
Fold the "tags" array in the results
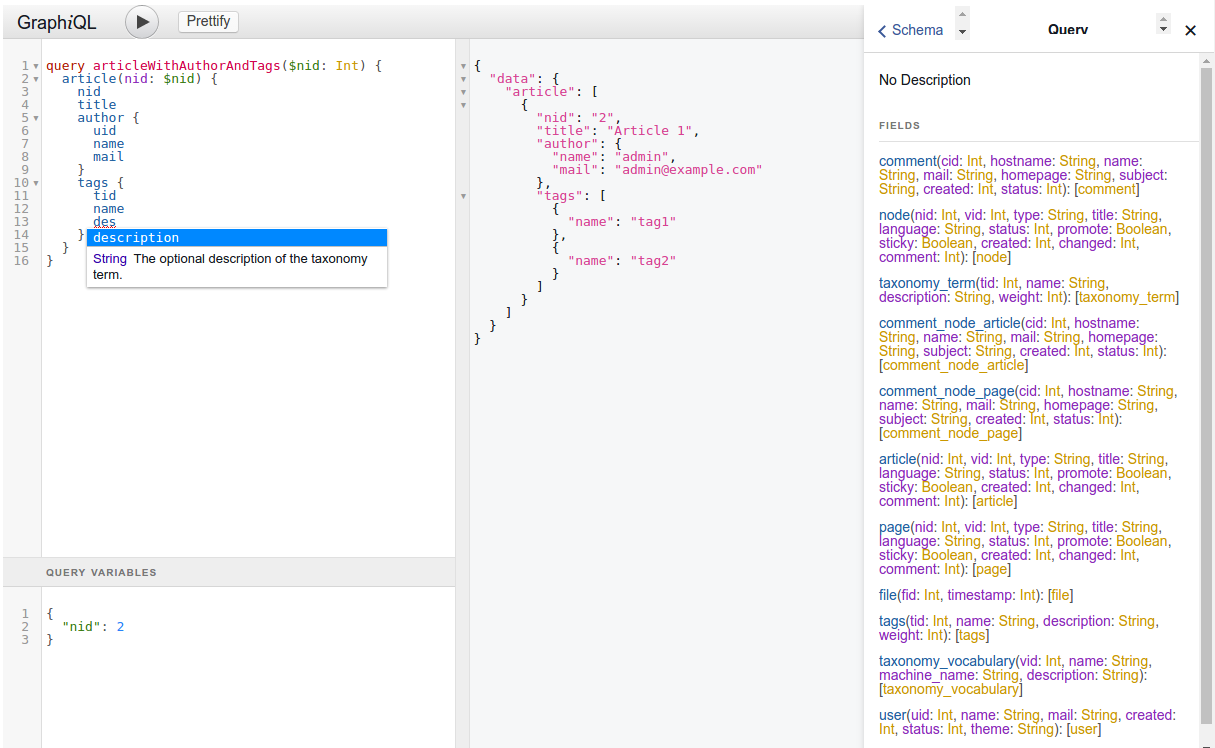[463, 196]
